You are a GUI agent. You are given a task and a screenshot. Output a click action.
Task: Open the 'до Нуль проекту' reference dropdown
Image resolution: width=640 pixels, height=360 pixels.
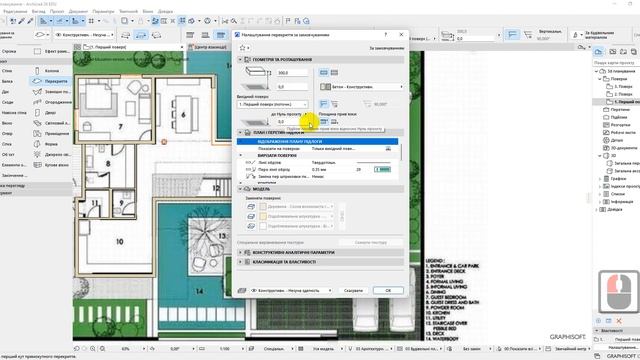coord(289,114)
